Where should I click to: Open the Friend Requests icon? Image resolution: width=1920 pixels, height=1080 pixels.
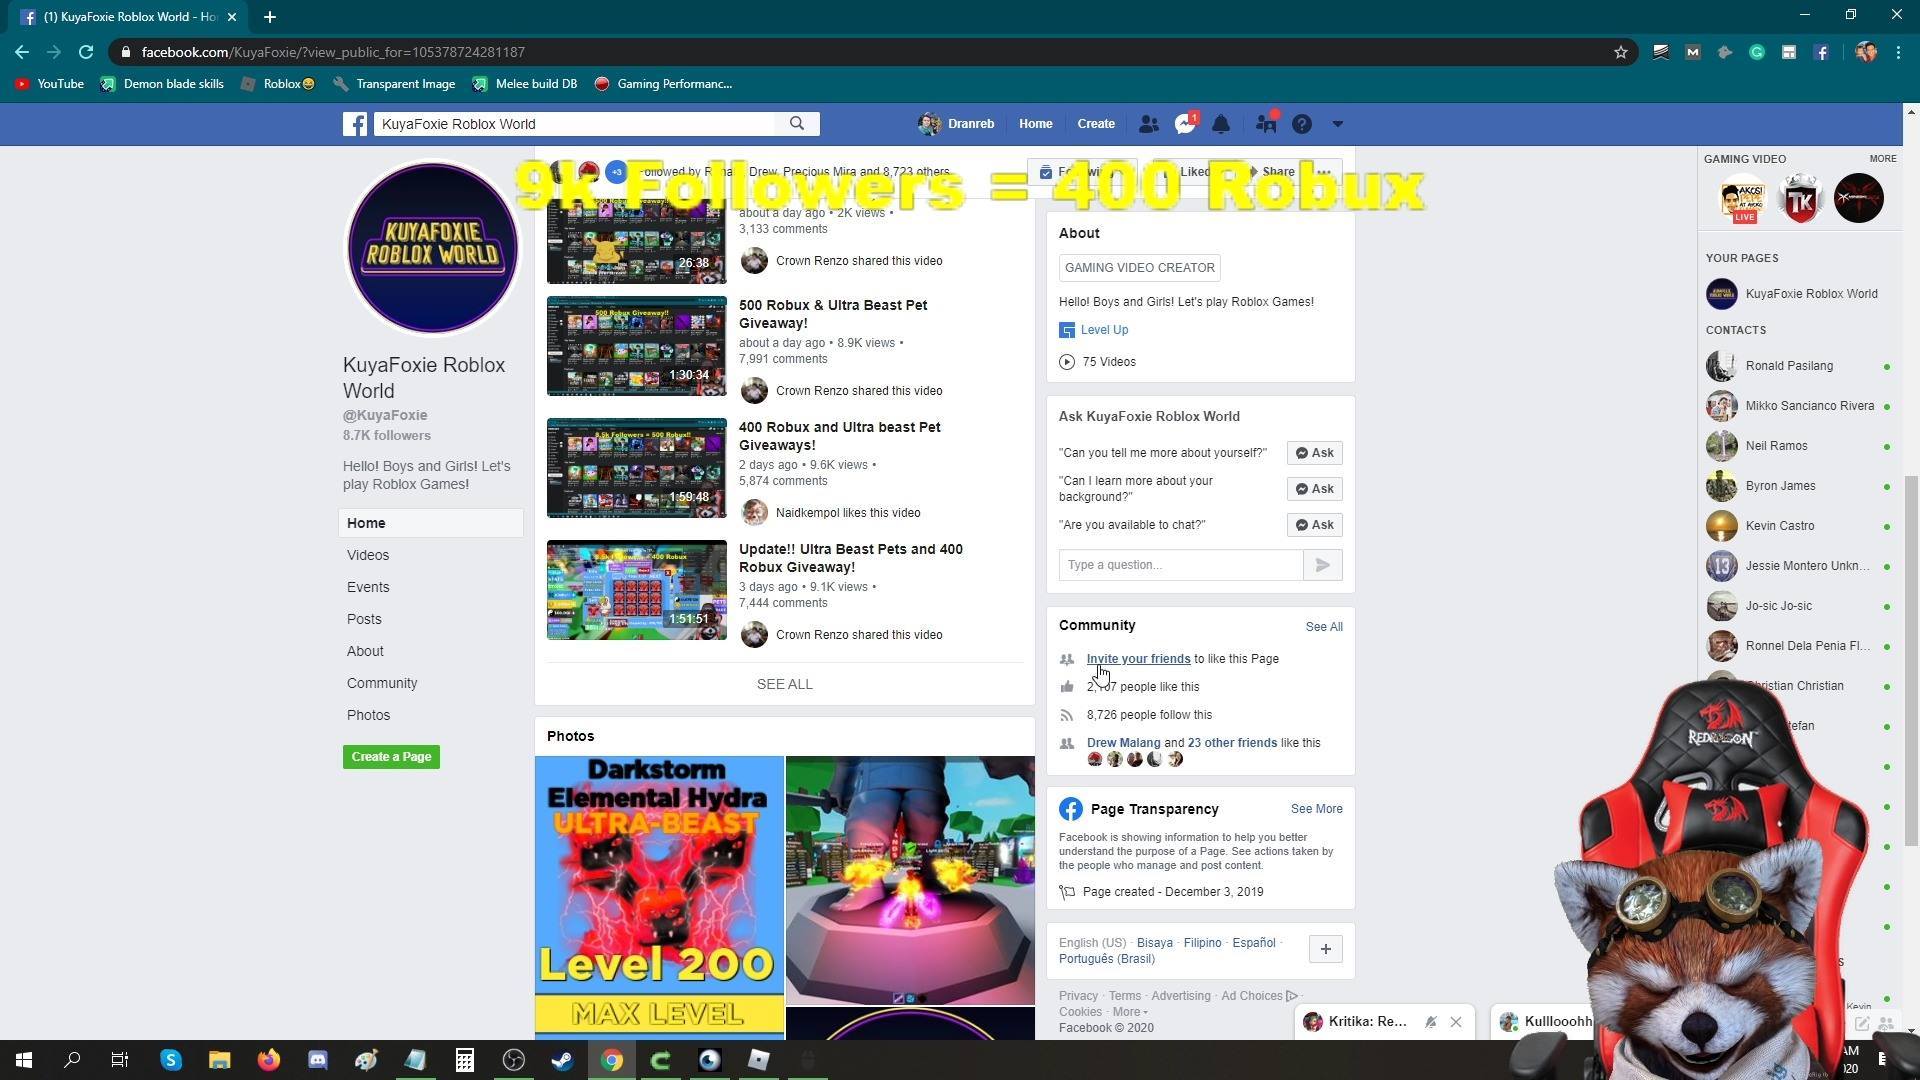1148,124
